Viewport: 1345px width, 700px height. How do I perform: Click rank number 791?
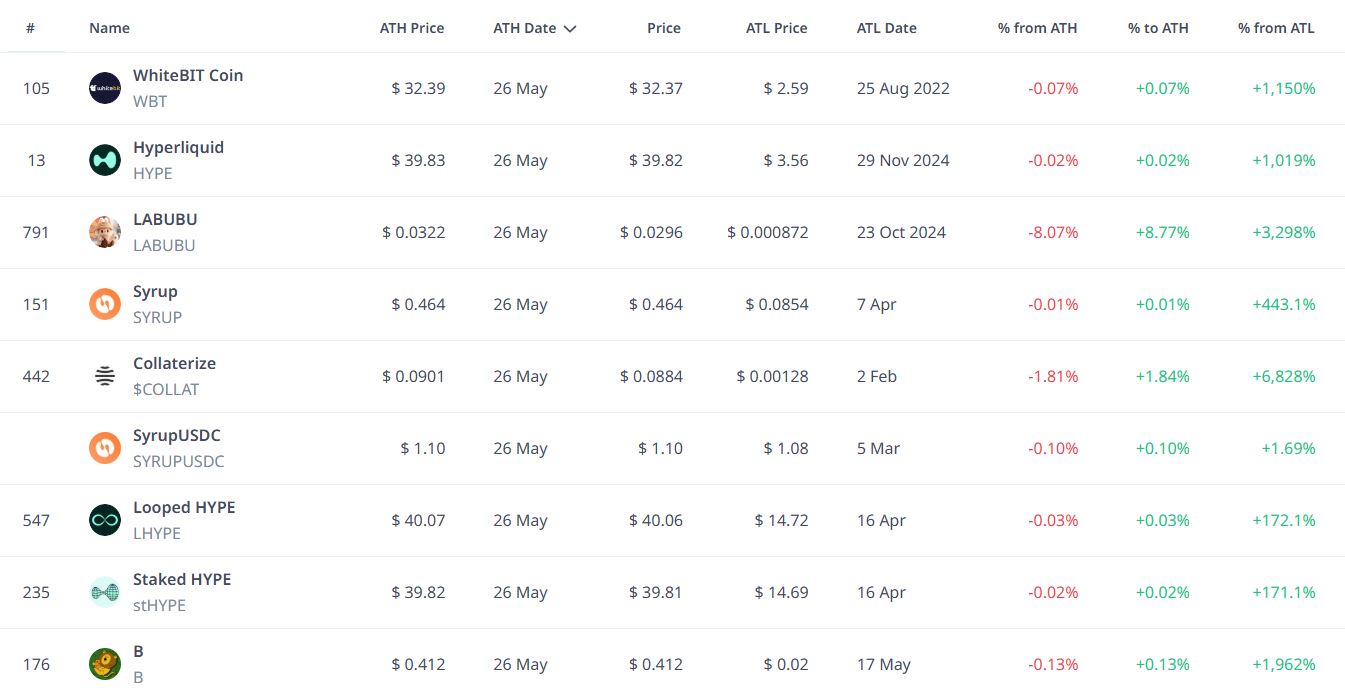pyautogui.click(x=36, y=232)
